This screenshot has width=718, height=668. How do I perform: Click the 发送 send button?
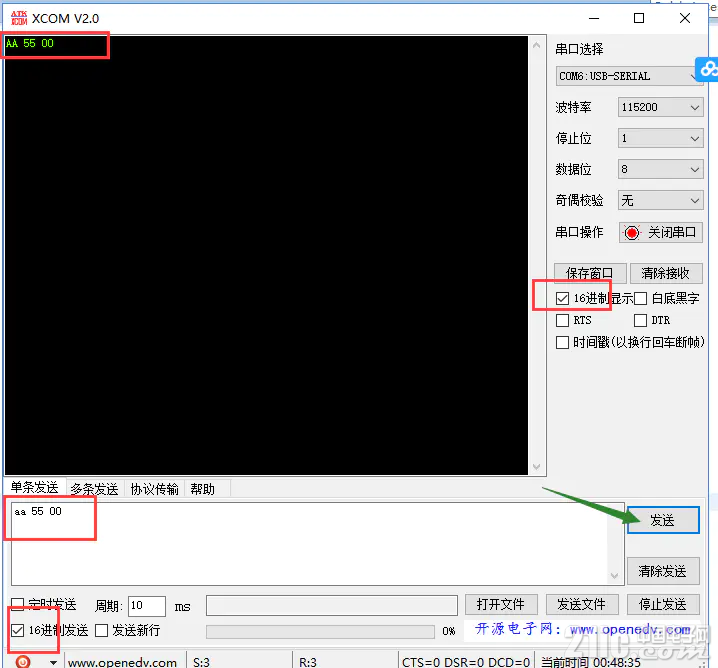coord(663,520)
